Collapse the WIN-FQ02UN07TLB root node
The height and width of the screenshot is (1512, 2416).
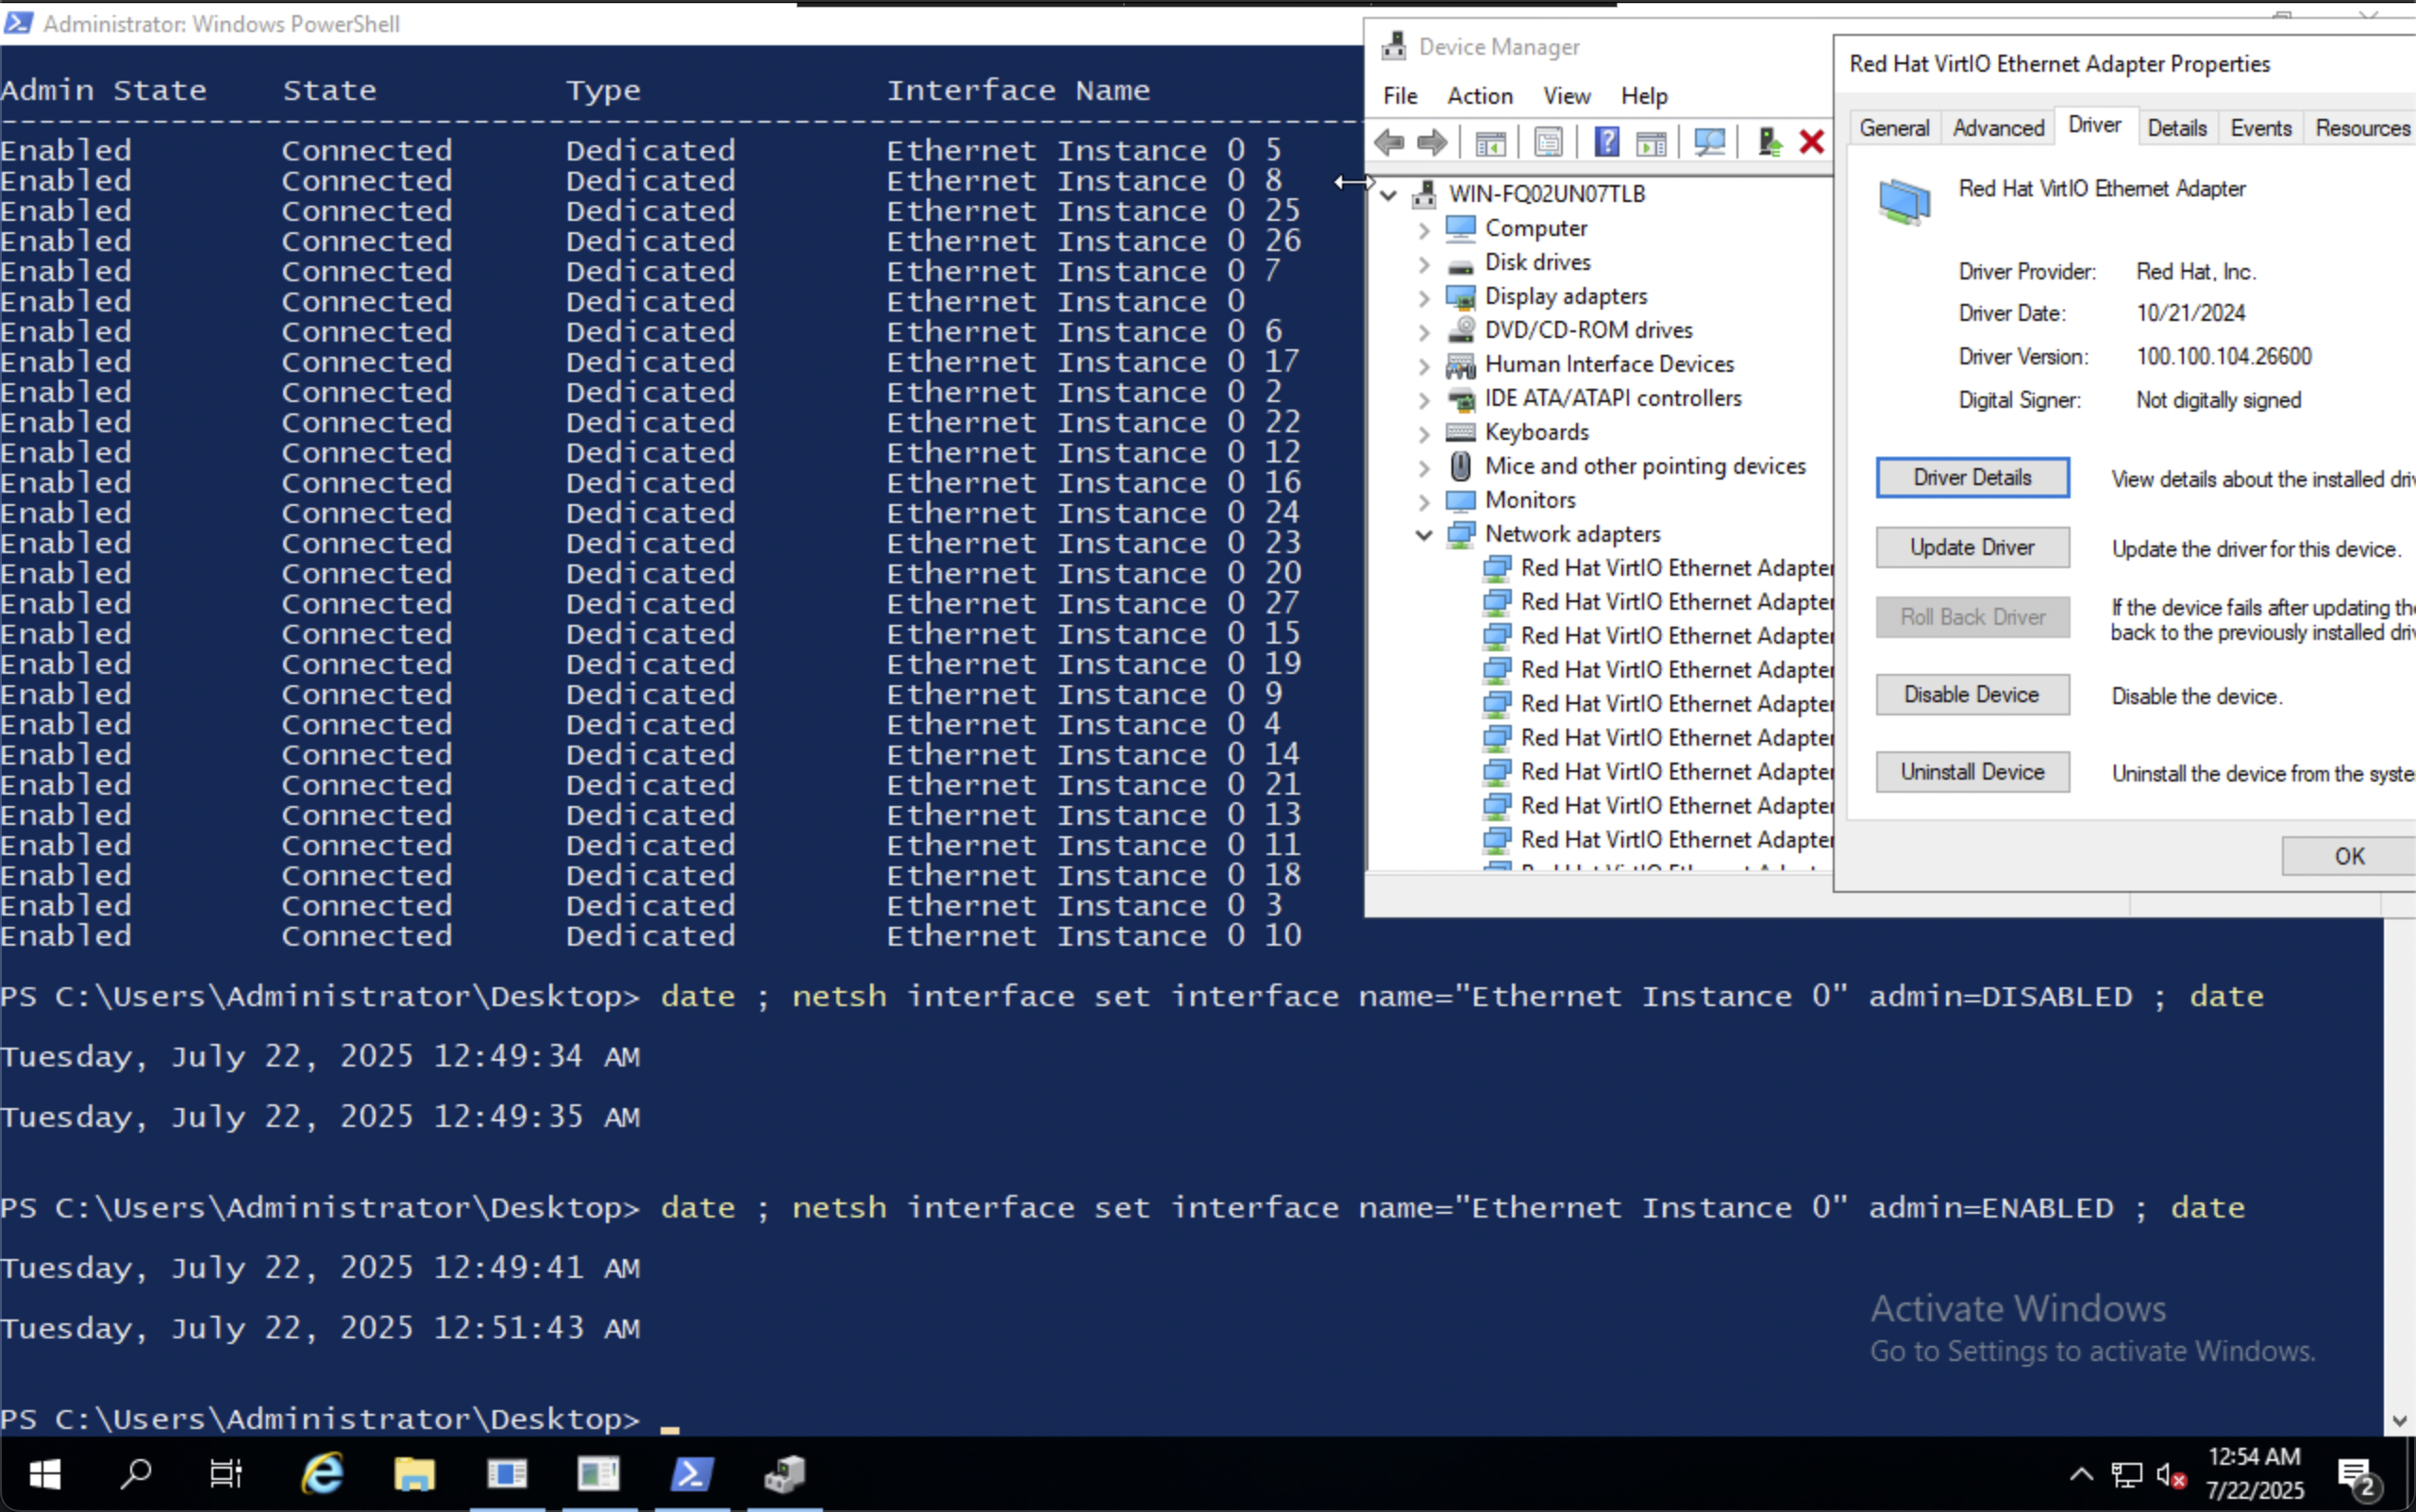pos(1389,194)
